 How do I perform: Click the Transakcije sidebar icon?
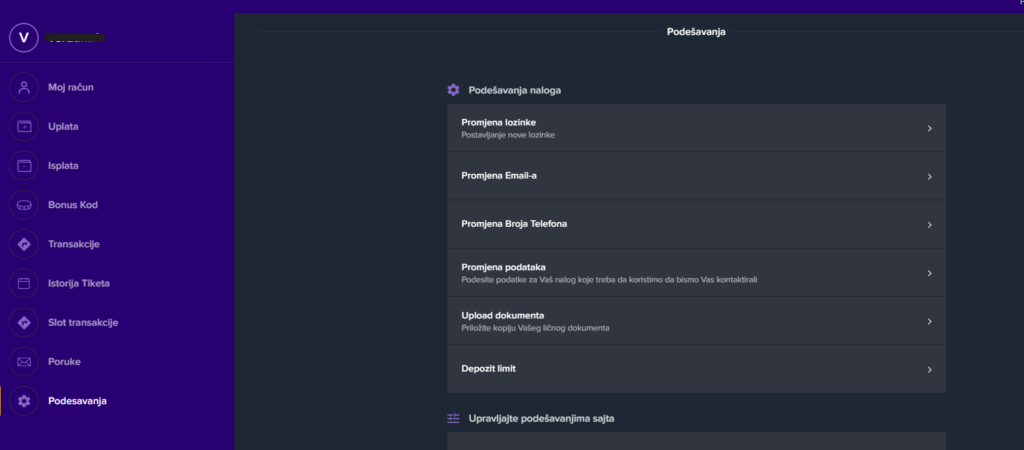point(24,244)
